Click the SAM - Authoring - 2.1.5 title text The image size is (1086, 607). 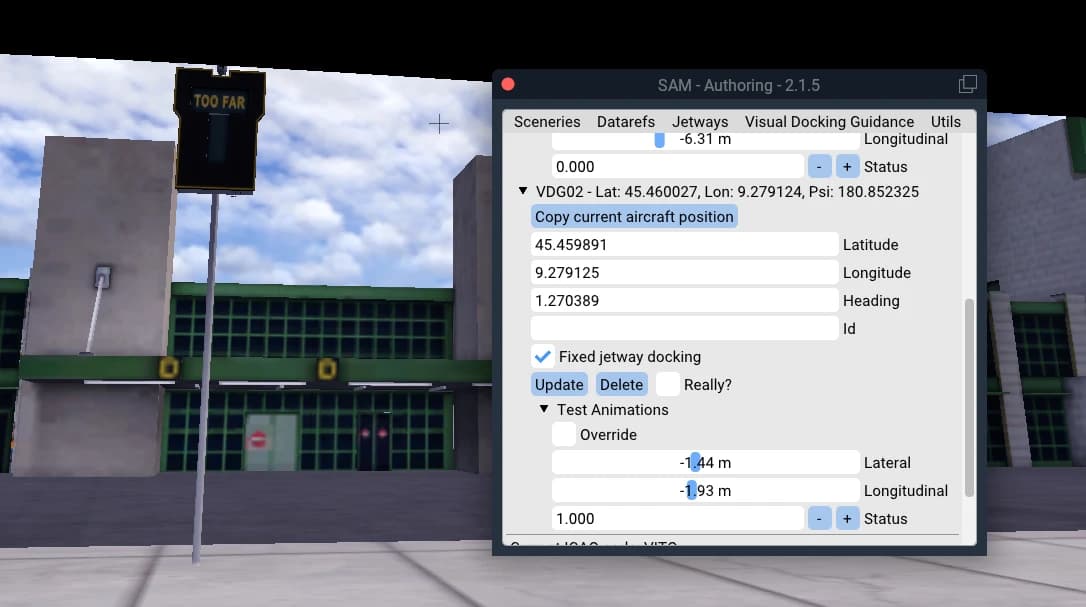(x=738, y=85)
